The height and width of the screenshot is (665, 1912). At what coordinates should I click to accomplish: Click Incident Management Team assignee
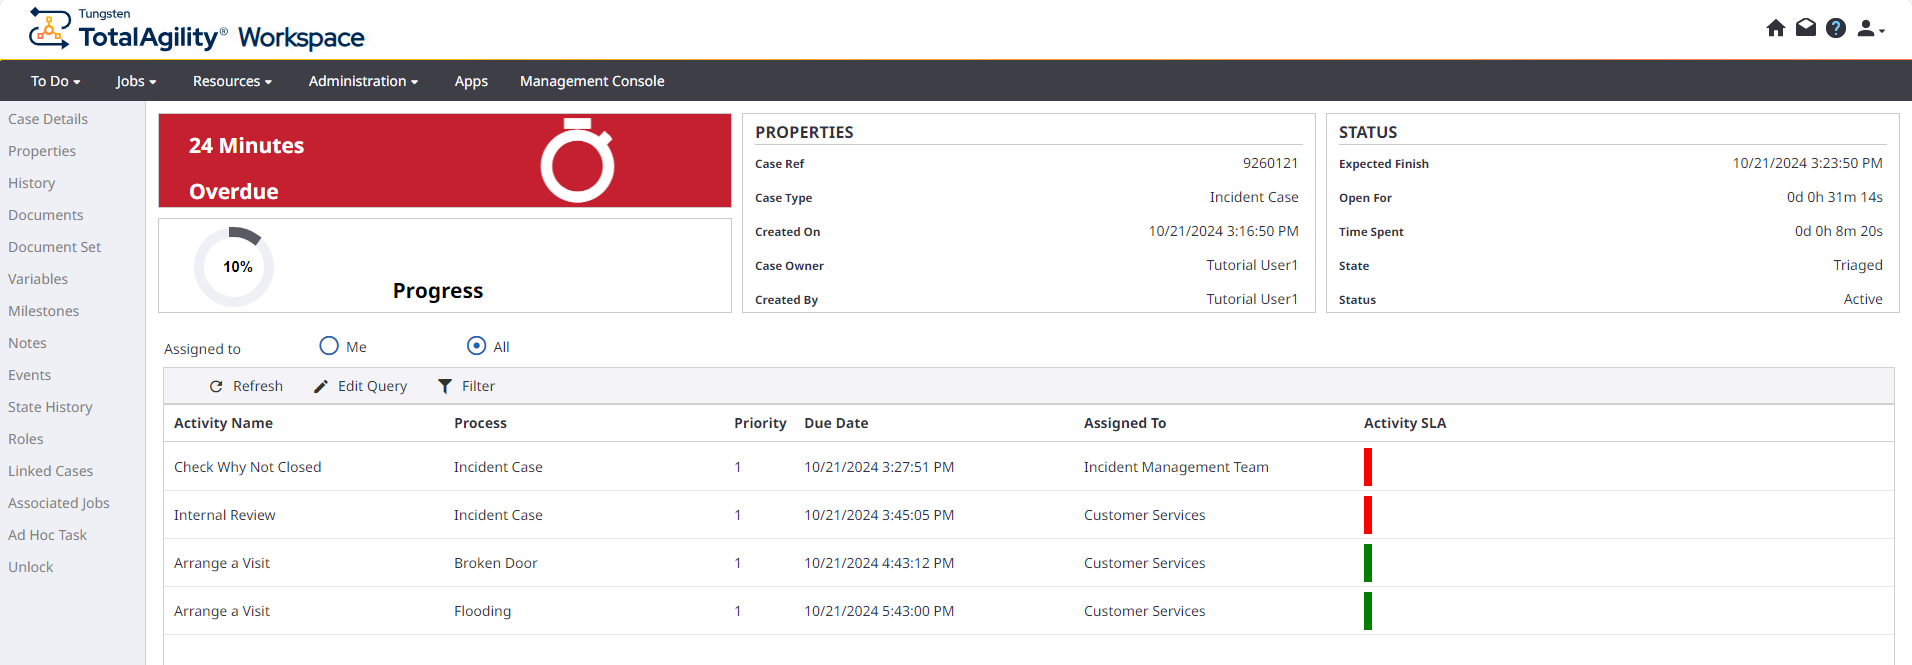point(1176,467)
